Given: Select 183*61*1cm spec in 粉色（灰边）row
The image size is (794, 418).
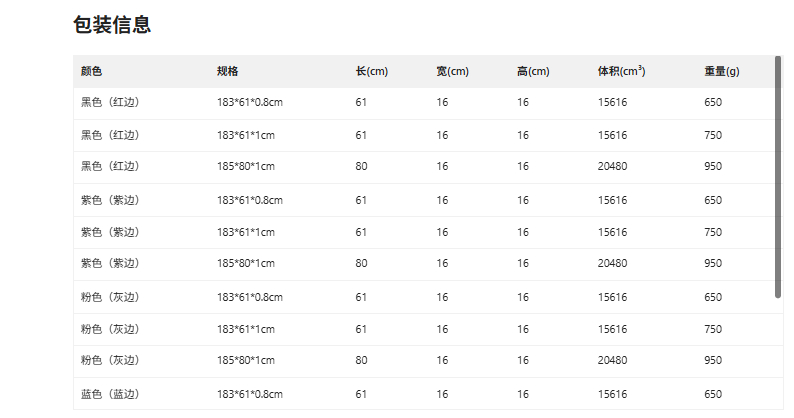Looking at the screenshot, I should coord(245,329).
